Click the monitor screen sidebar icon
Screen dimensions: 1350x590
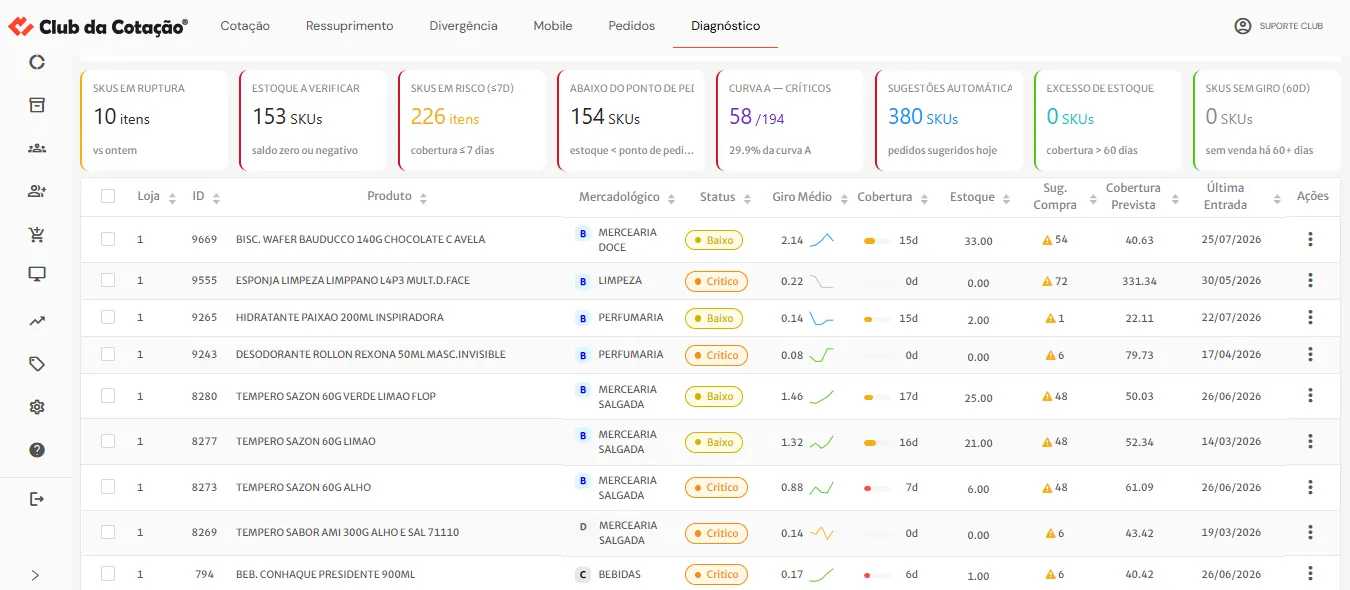tap(37, 274)
